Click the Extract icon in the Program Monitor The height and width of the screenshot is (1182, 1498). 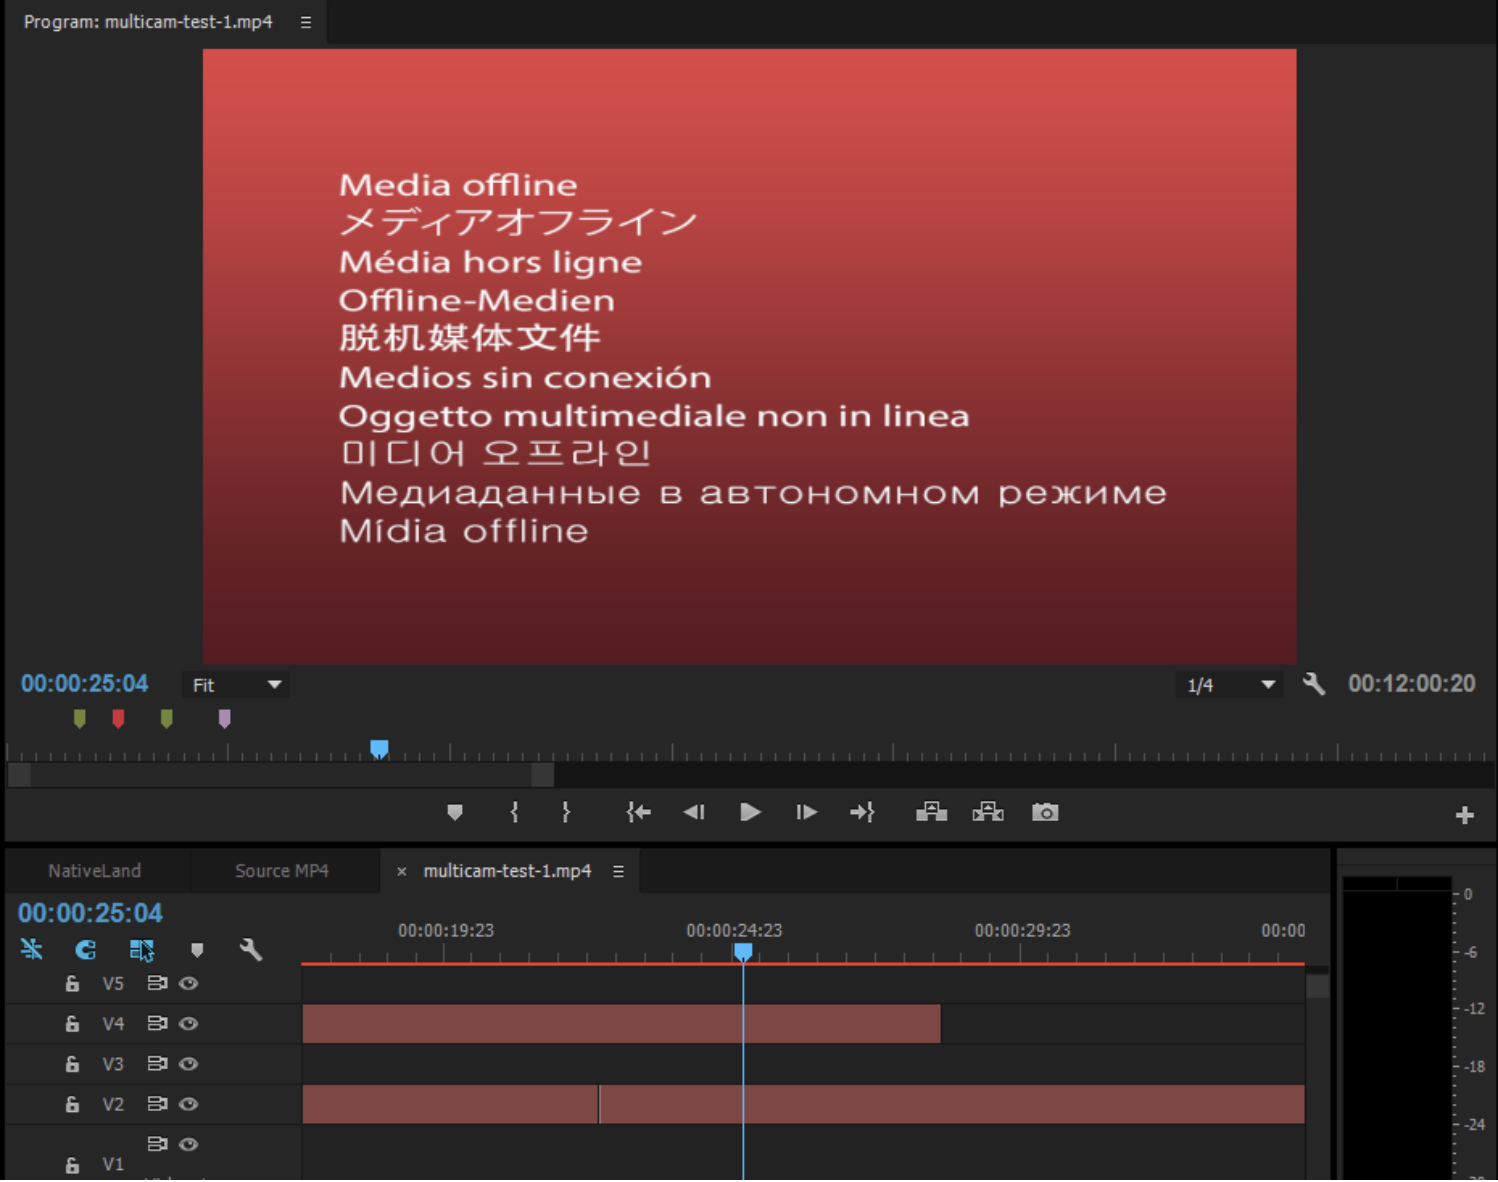click(x=988, y=812)
